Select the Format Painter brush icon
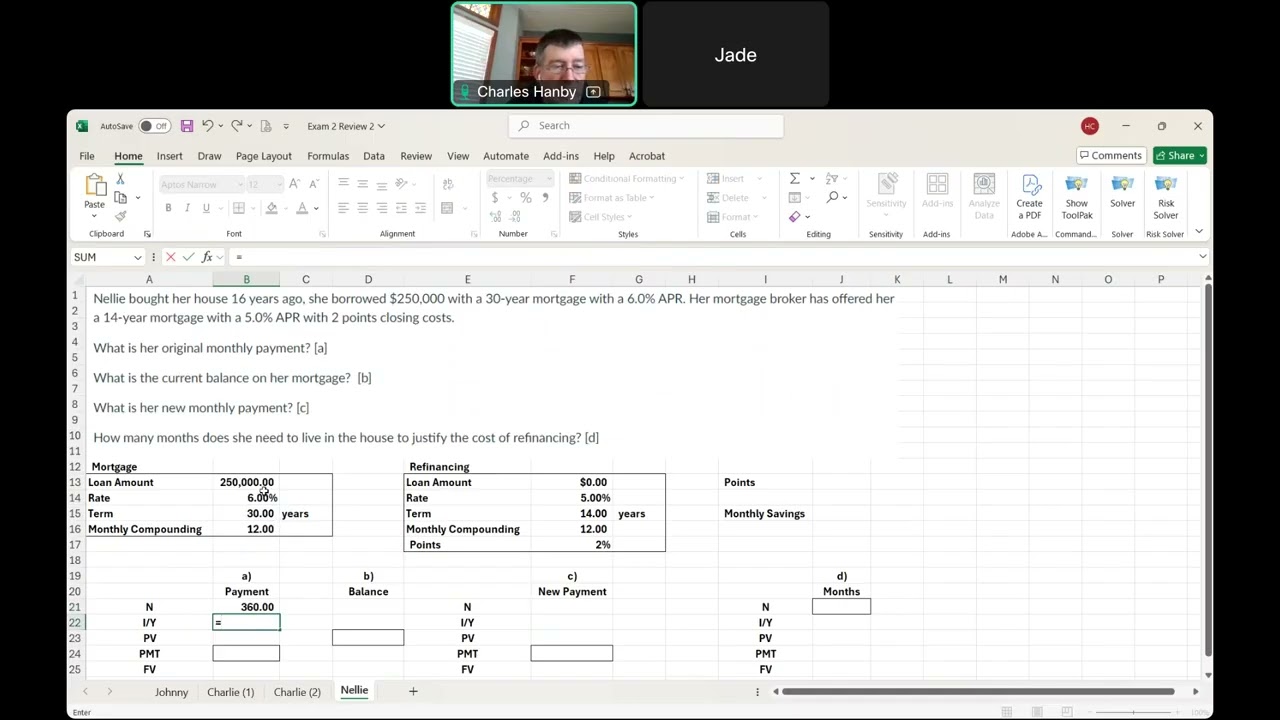The height and width of the screenshot is (720, 1280). click(x=120, y=215)
